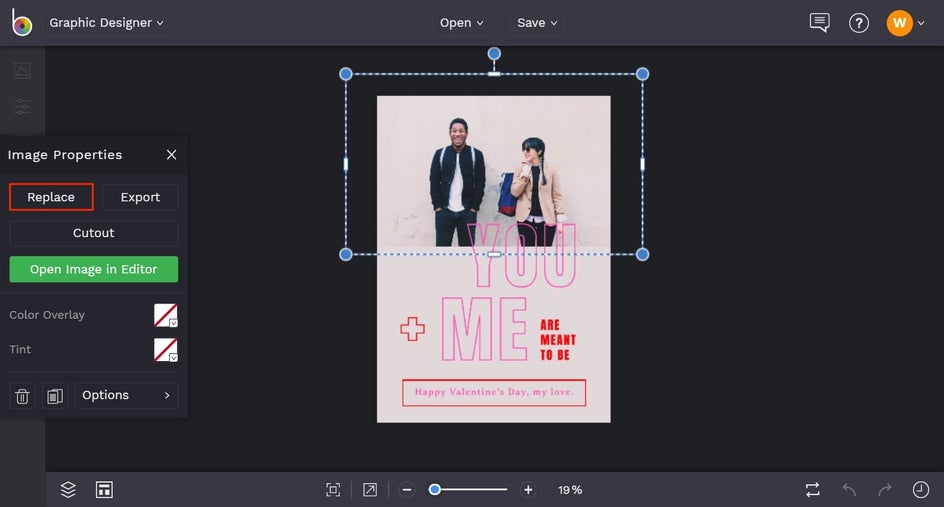
Task: Click the Undo arrow
Action: click(849, 490)
